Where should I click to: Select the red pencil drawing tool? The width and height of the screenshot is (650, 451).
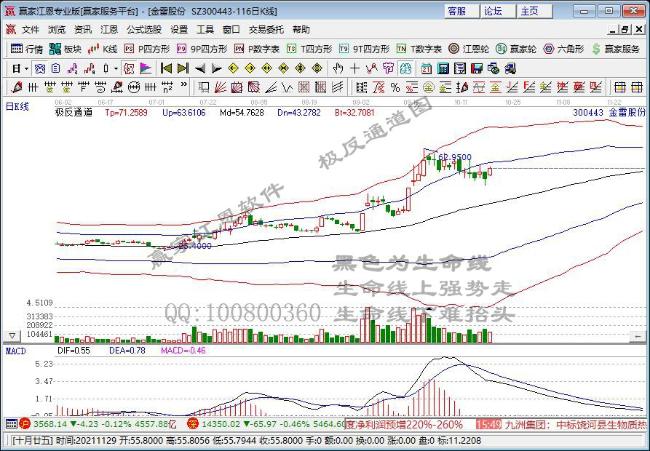pyautogui.click(x=17, y=87)
